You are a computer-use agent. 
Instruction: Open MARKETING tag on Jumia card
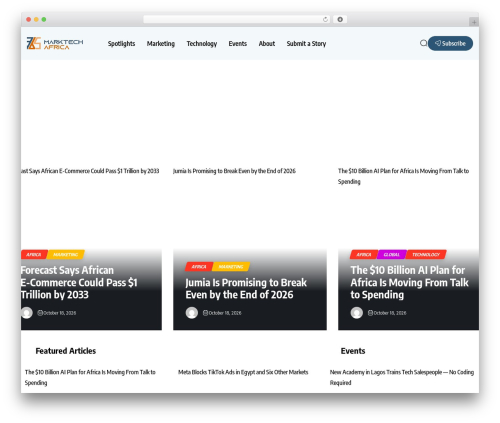pyautogui.click(x=231, y=267)
